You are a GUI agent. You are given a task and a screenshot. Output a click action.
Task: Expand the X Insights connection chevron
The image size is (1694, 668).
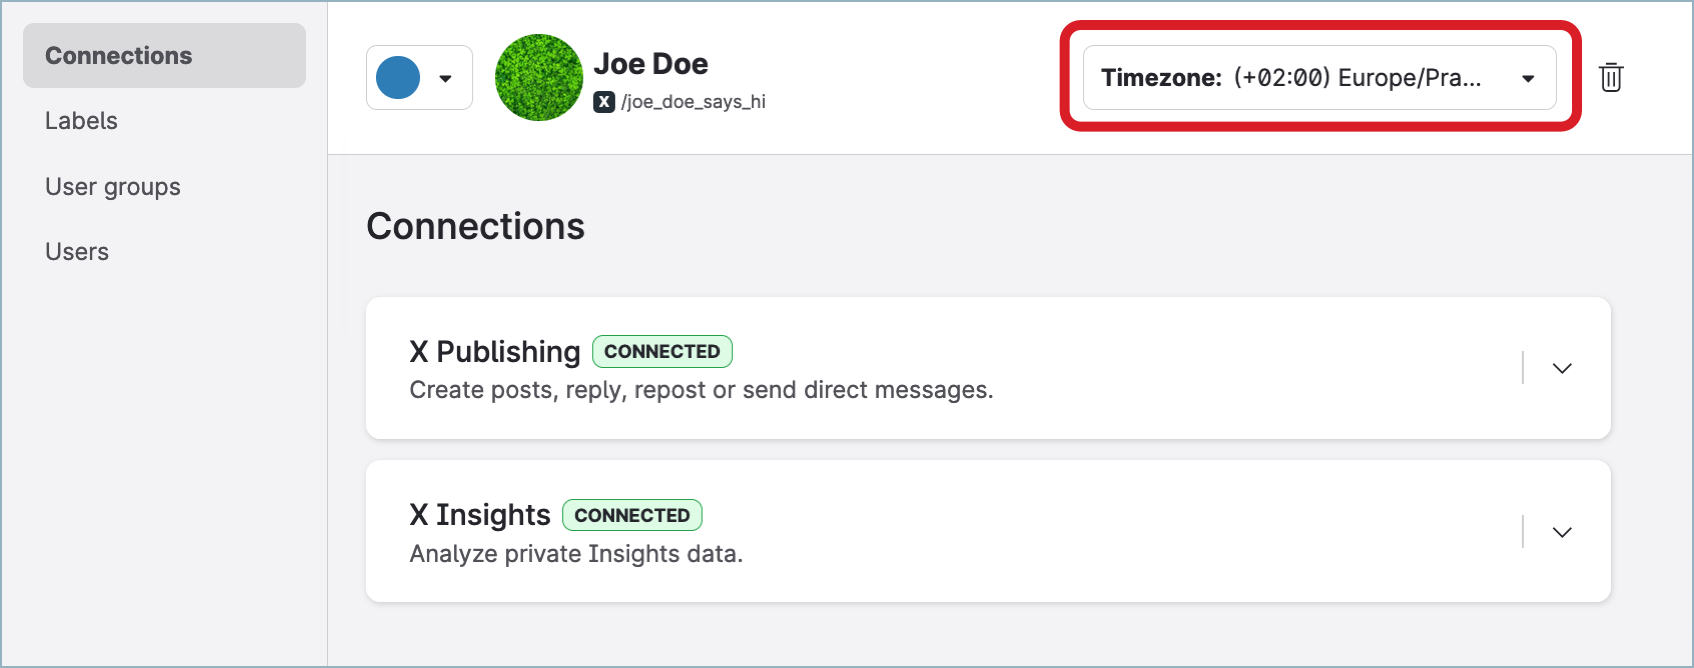coord(1562,532)
